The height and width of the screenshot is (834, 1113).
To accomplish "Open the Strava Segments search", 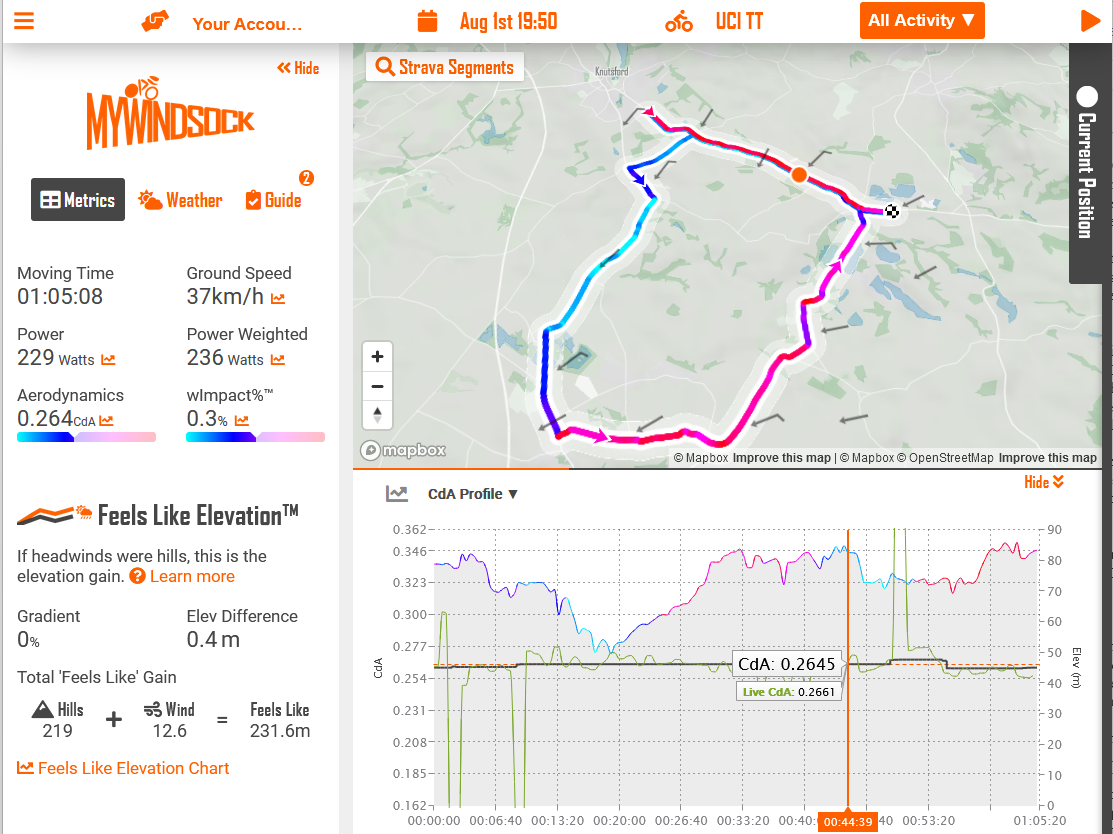I will (x=444, y=67).
